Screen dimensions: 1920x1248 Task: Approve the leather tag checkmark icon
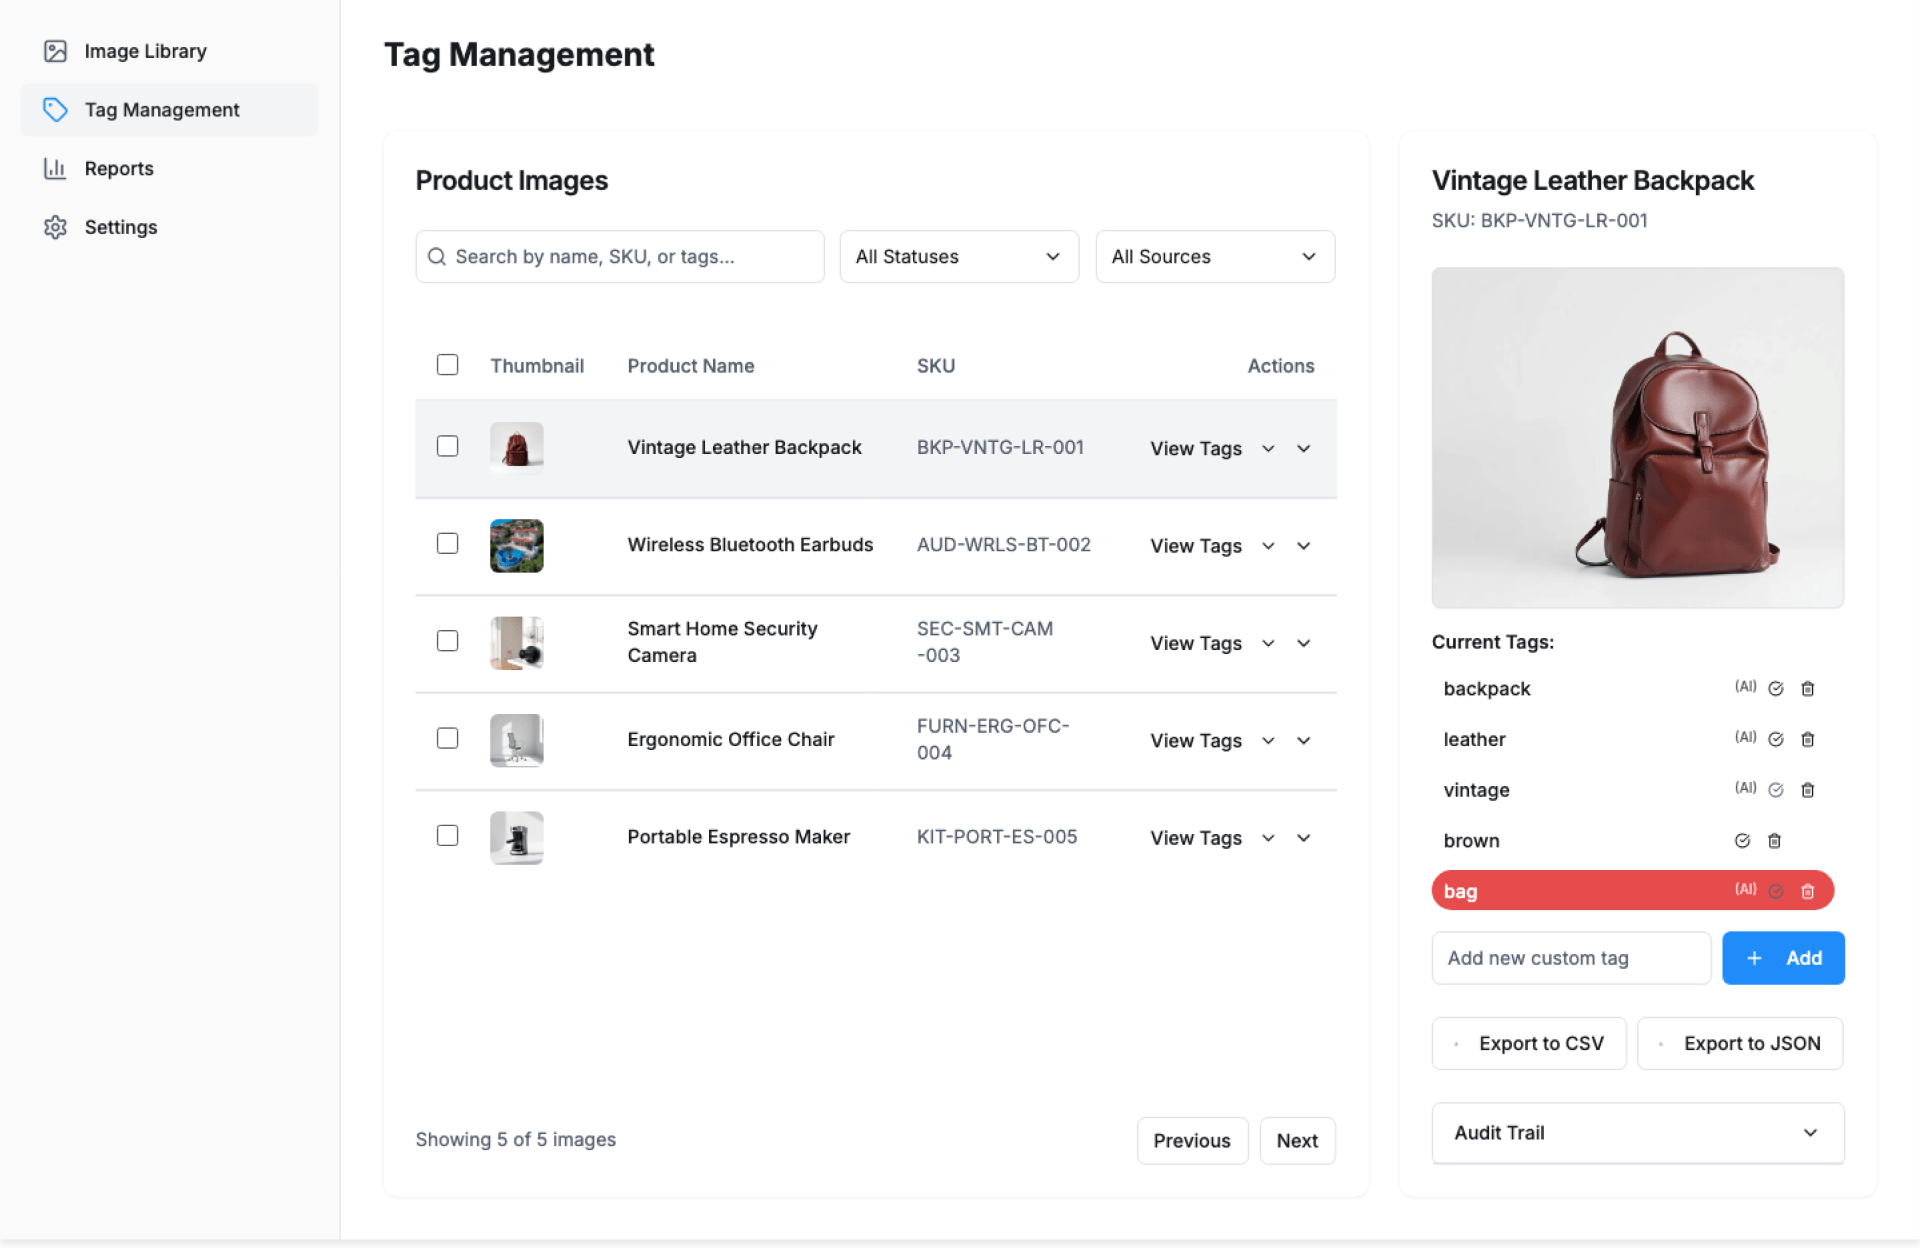pos(1776,739)
